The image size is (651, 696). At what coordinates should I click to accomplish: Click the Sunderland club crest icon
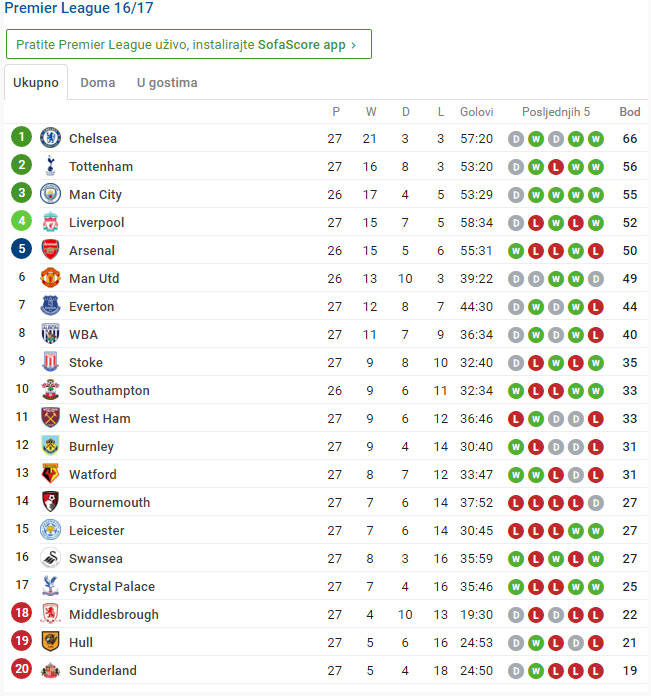pos(50,670)
